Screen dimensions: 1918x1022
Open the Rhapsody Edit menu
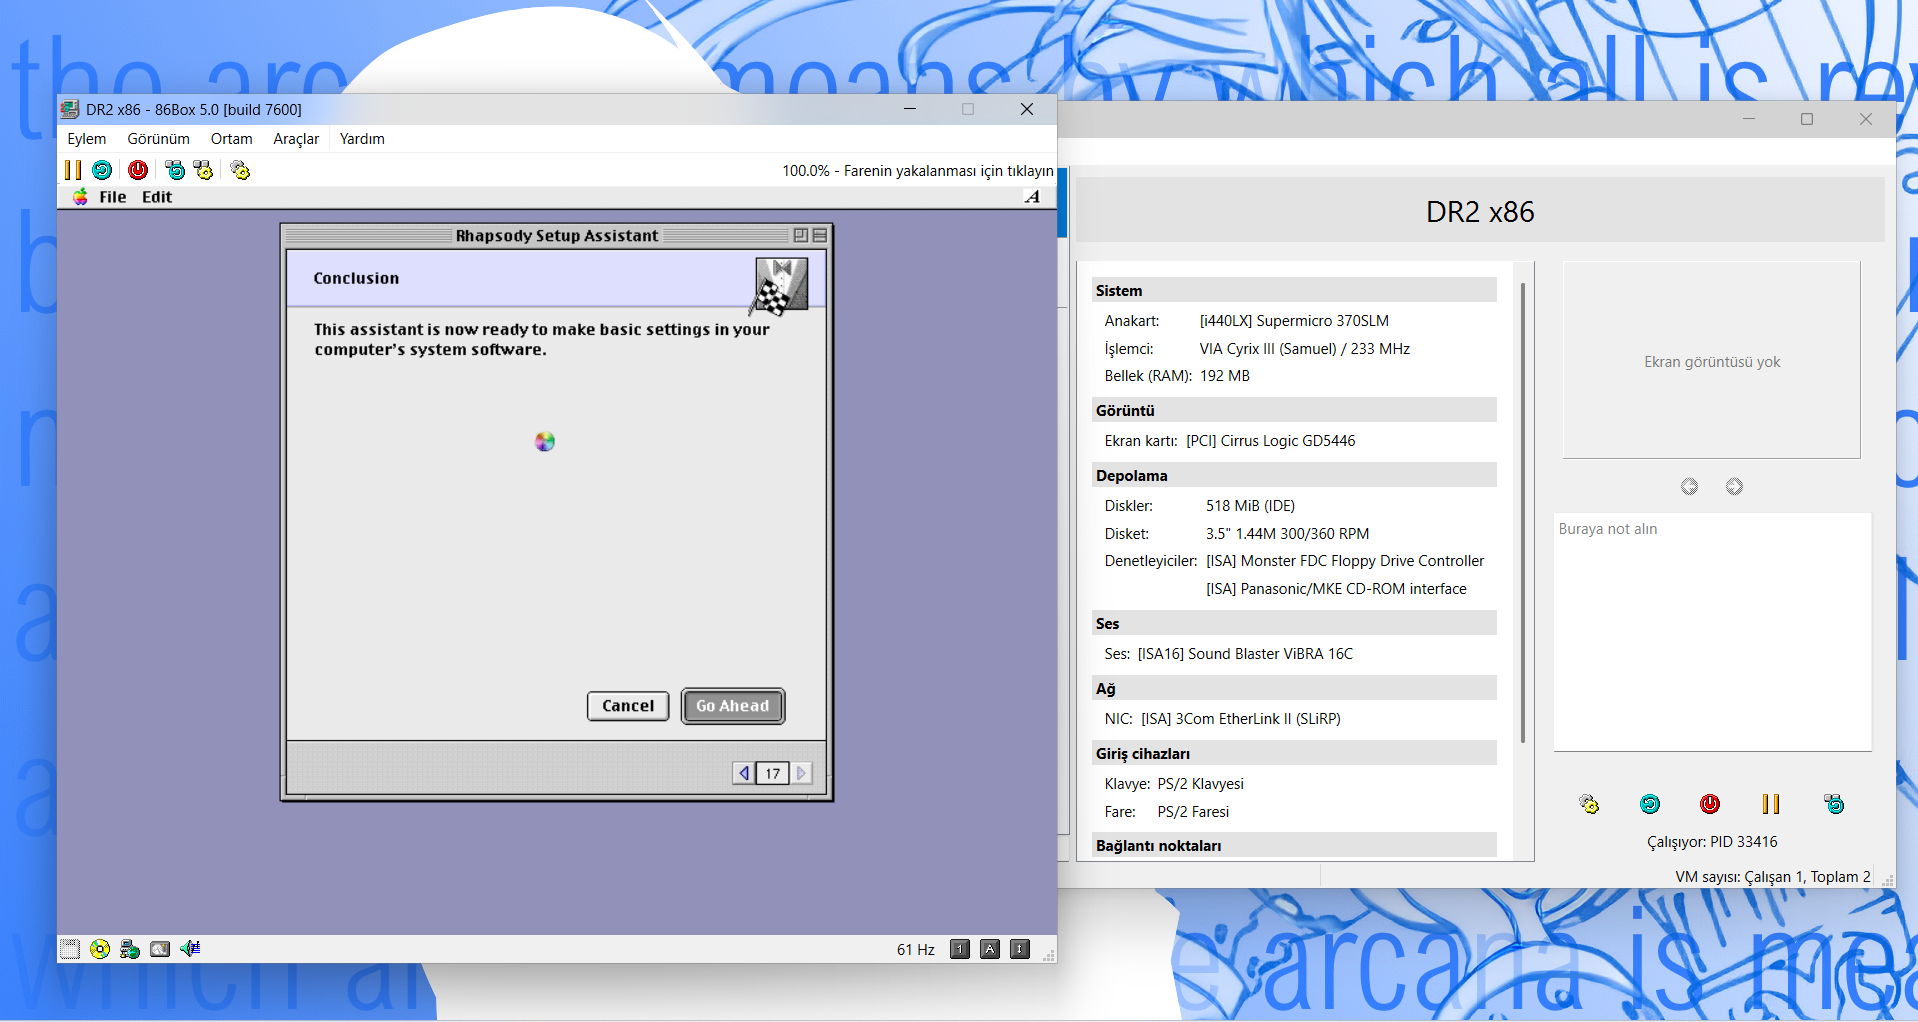(x=157, y=197)
